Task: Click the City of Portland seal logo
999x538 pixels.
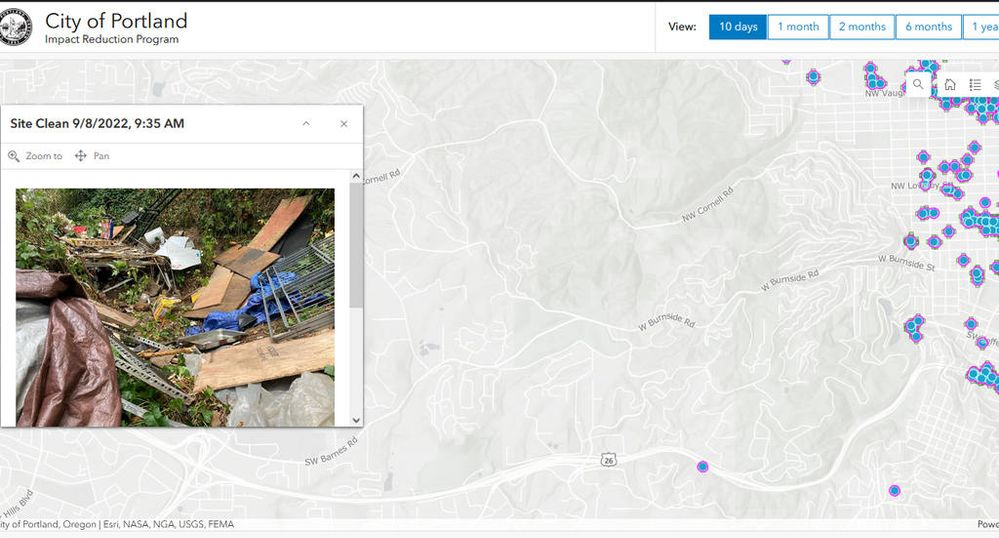Action: coord(16,27)
